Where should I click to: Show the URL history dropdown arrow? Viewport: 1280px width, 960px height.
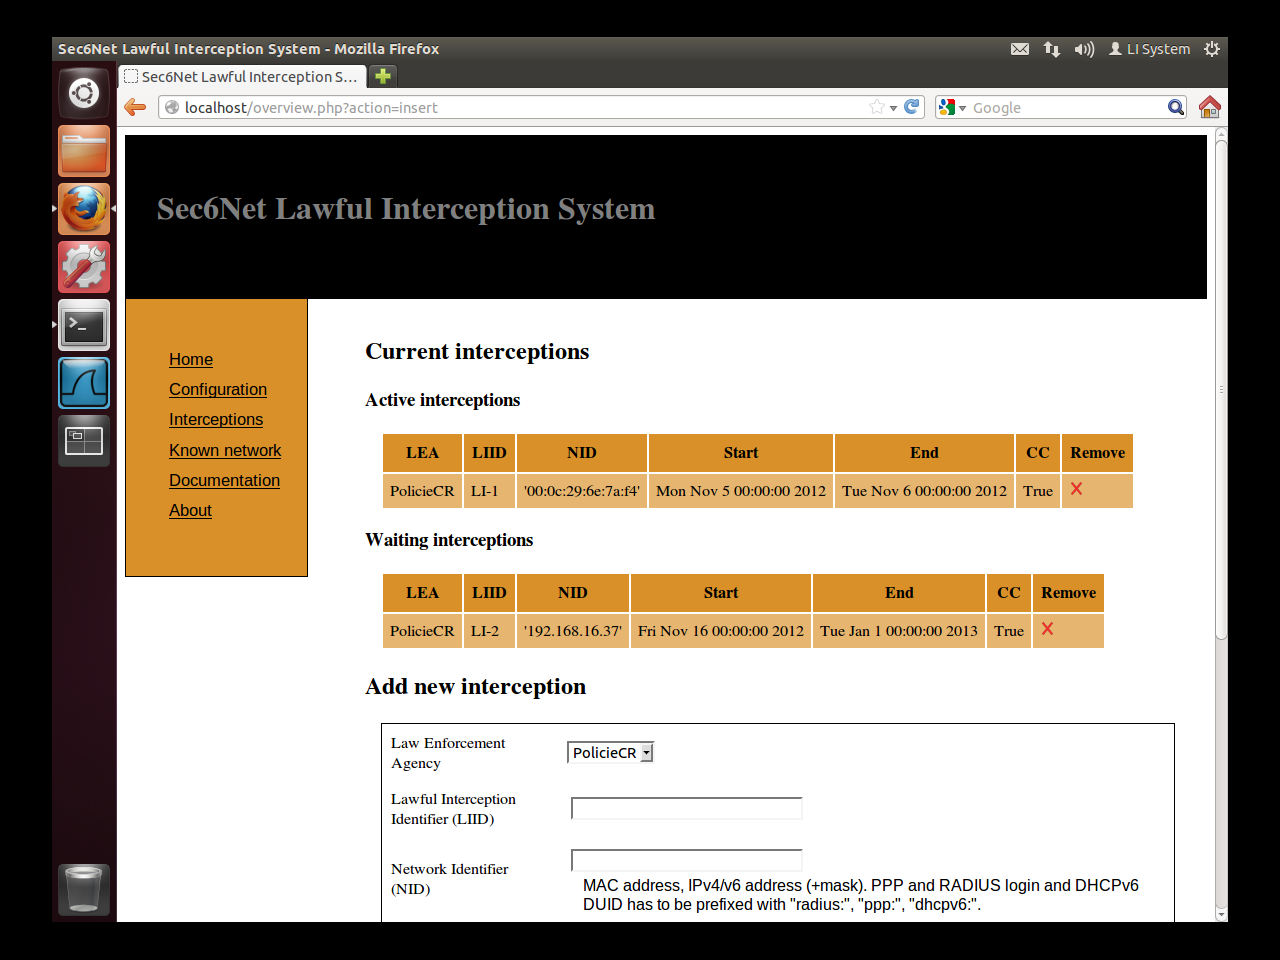click(x=893, y=108)
